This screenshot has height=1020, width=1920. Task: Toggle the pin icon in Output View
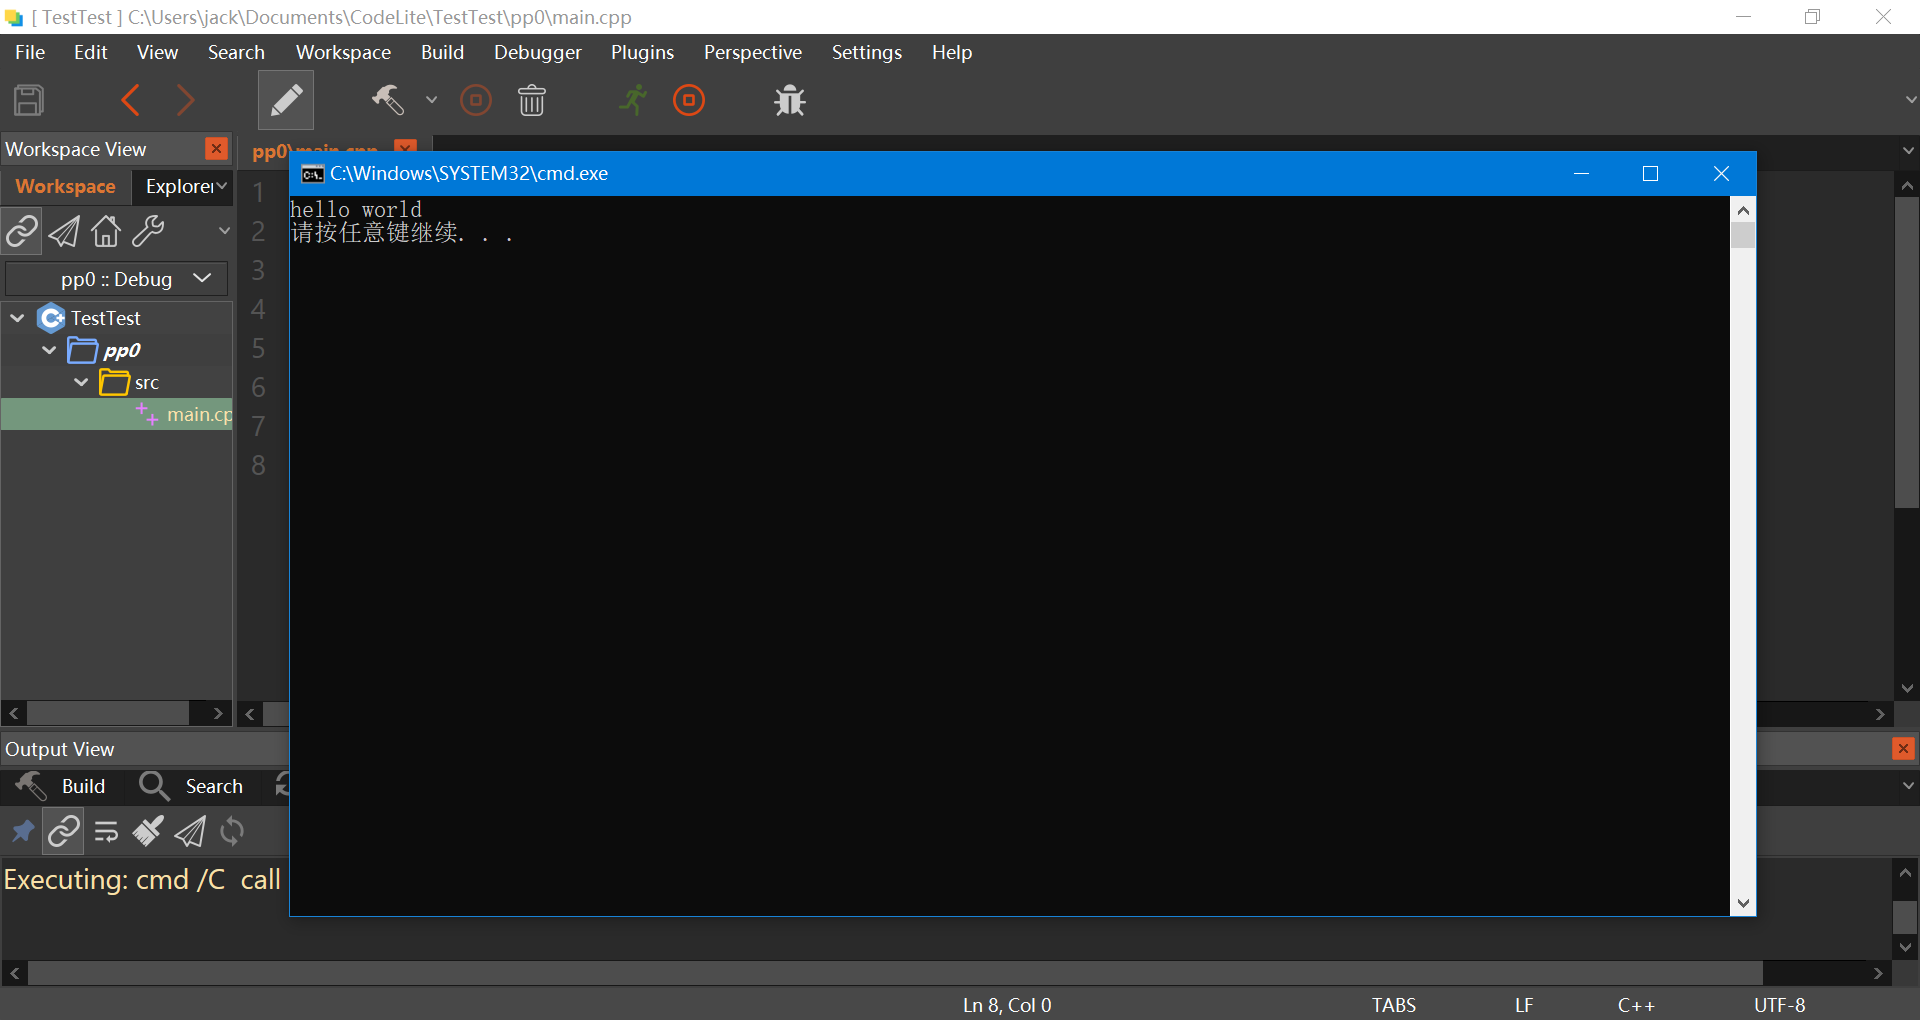(22, 832)
